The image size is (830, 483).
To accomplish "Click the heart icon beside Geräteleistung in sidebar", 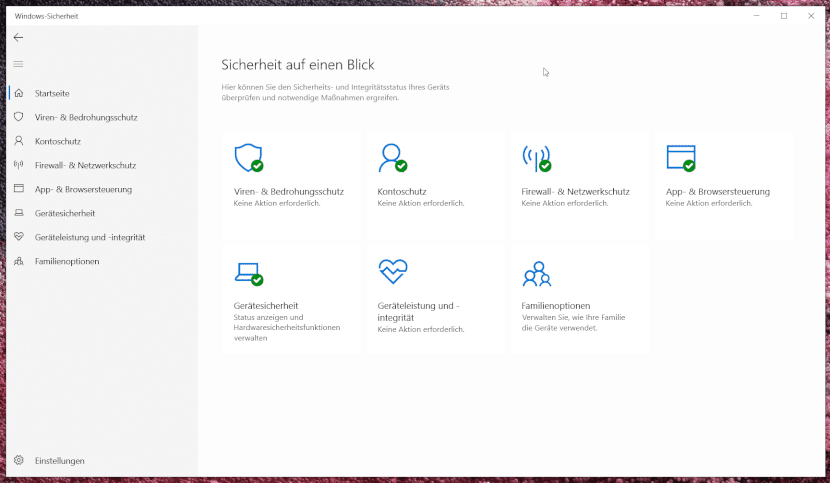I will pyautogui.click(x=19, y=237).
